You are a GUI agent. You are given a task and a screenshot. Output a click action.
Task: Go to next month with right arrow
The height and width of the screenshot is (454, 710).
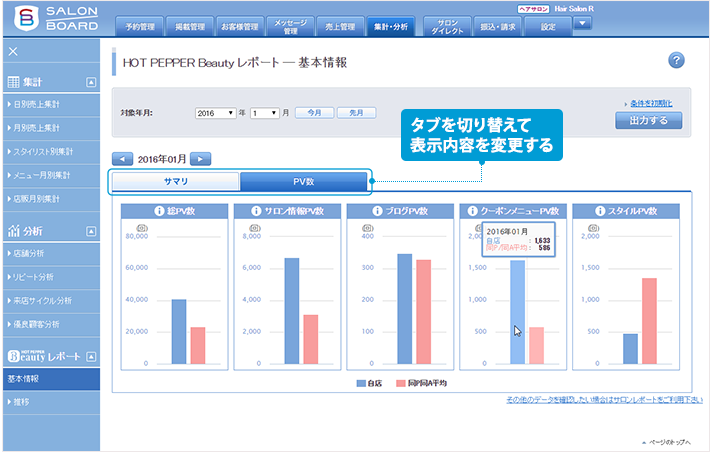[x=200, y=158]
